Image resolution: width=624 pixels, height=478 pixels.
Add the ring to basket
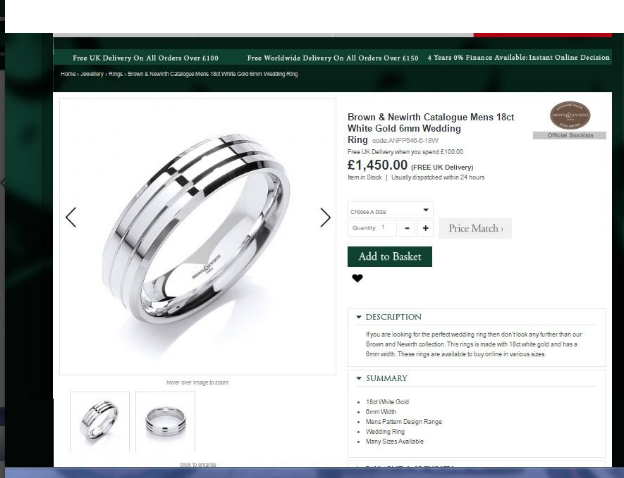click(390, 256)
